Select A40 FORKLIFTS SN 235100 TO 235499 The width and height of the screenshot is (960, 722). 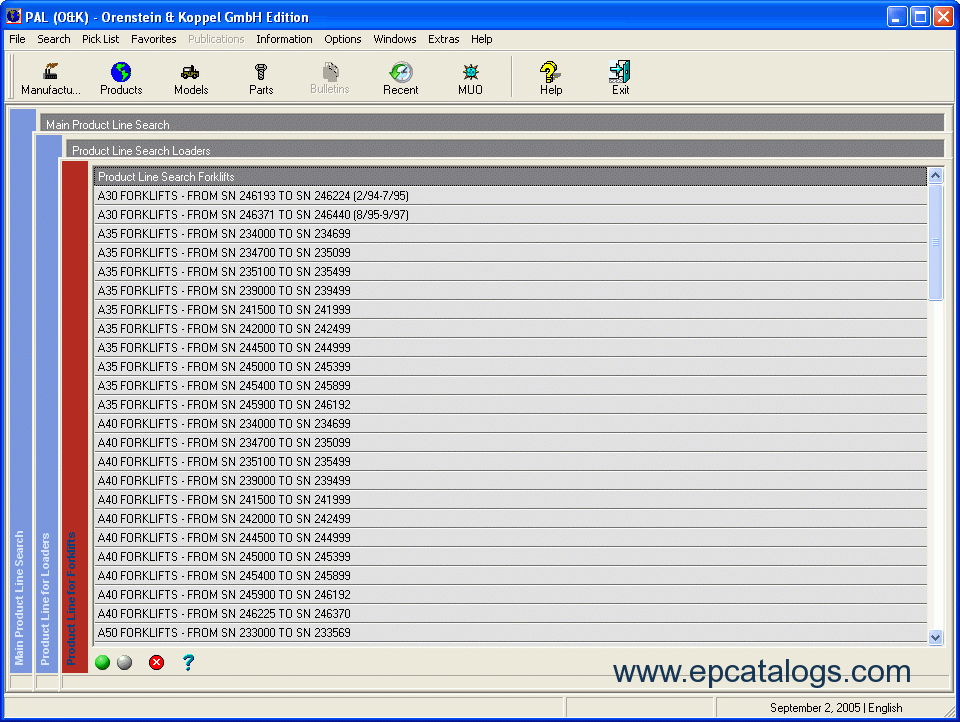click(x=510, y=462)
